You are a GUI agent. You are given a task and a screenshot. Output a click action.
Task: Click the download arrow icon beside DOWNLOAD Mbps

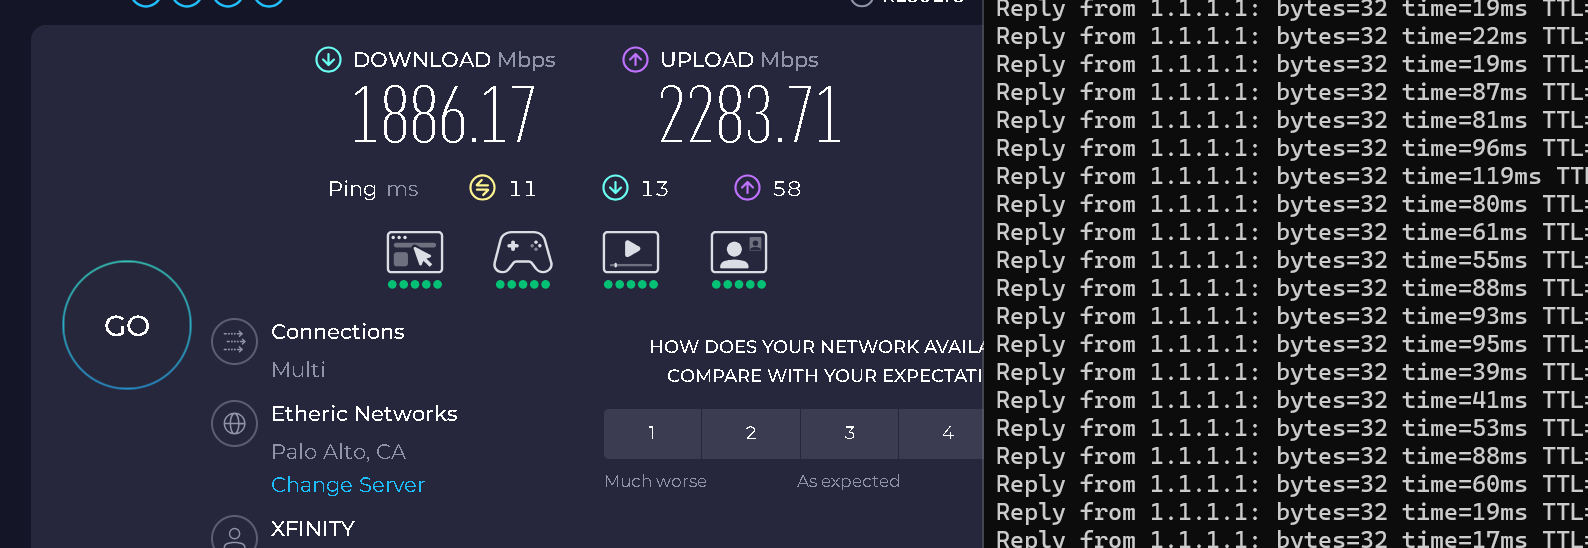tap(328, 60)
